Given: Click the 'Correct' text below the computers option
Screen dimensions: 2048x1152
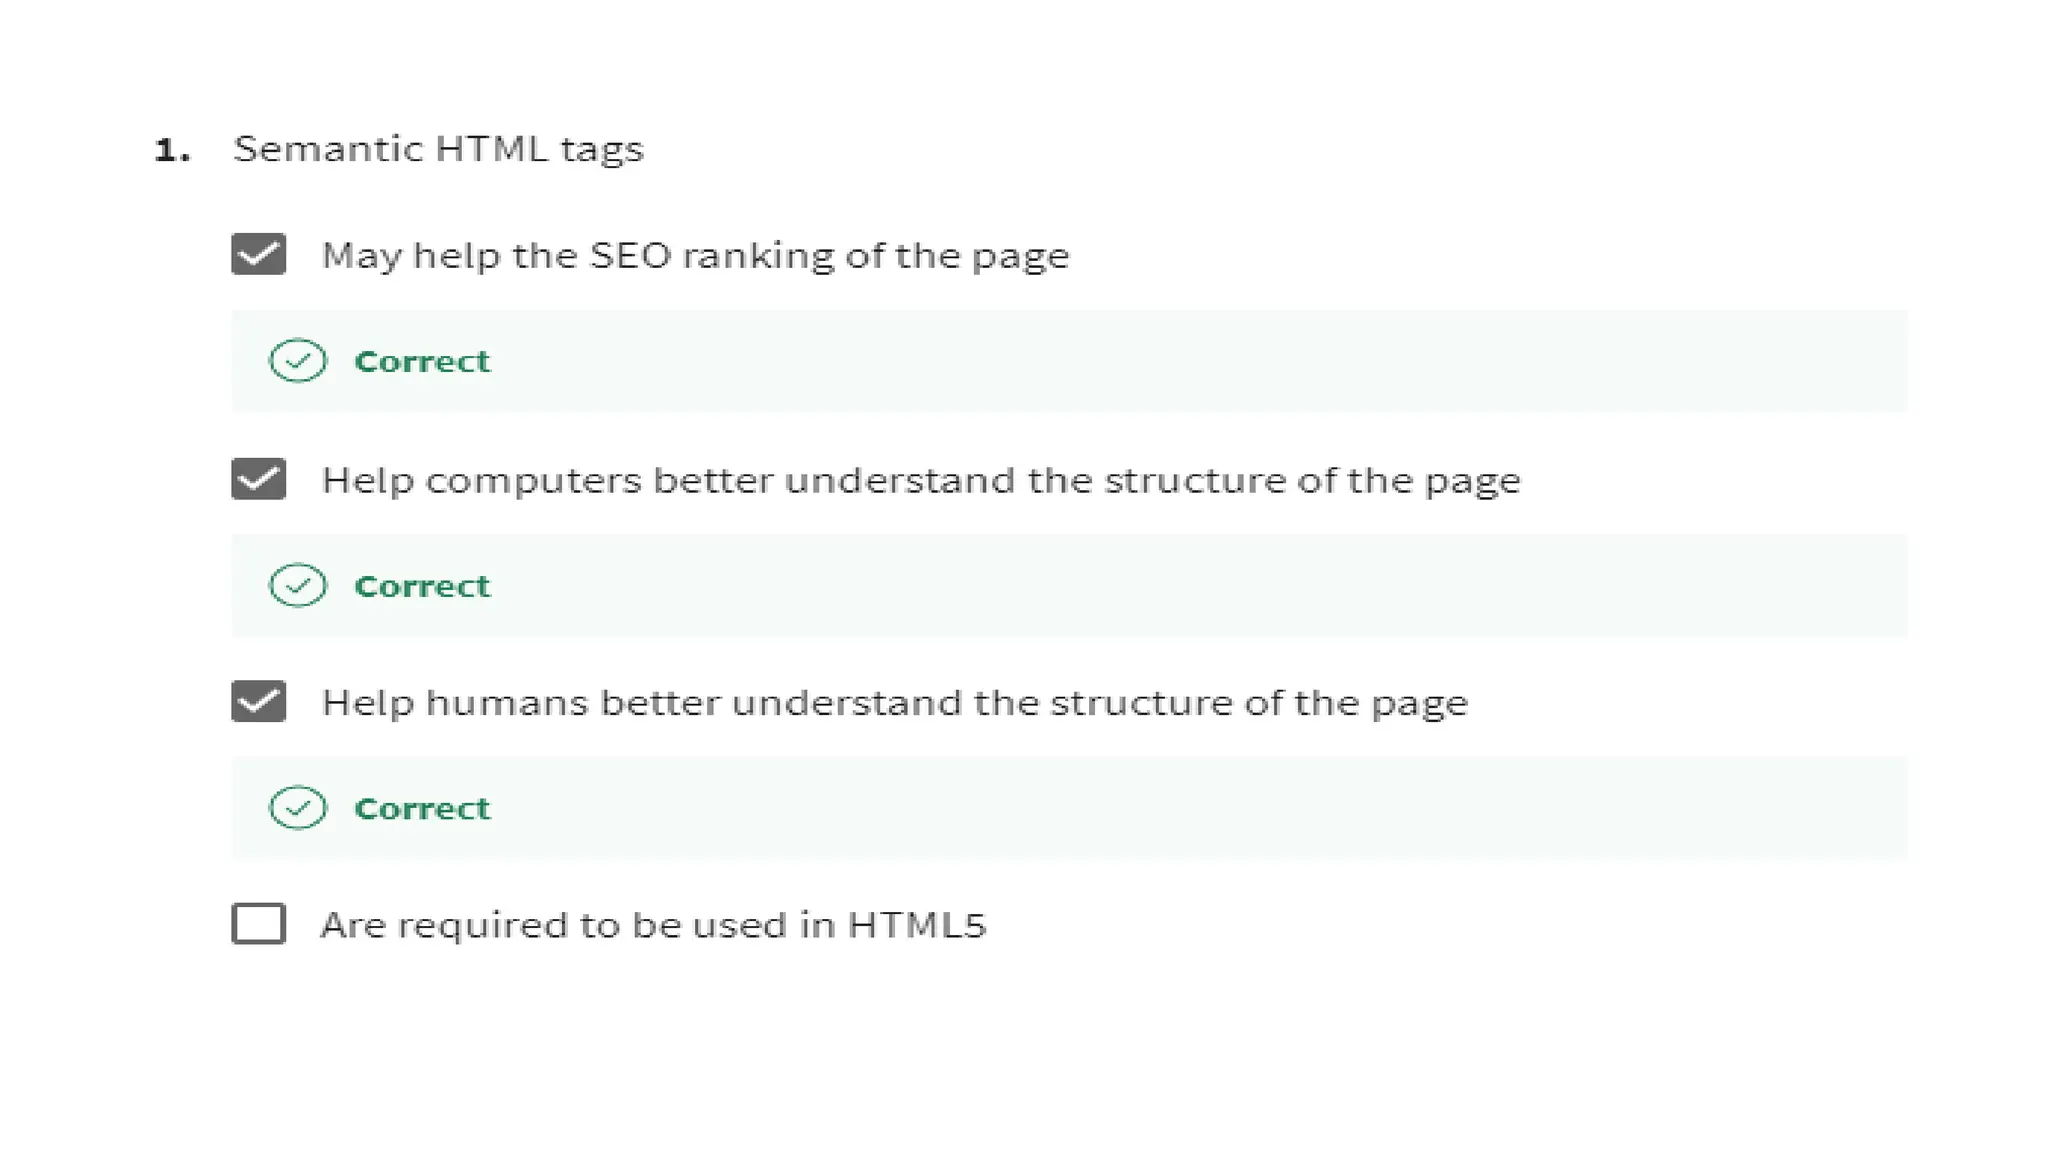Looking at the screenshot, I should click(422, 586).
